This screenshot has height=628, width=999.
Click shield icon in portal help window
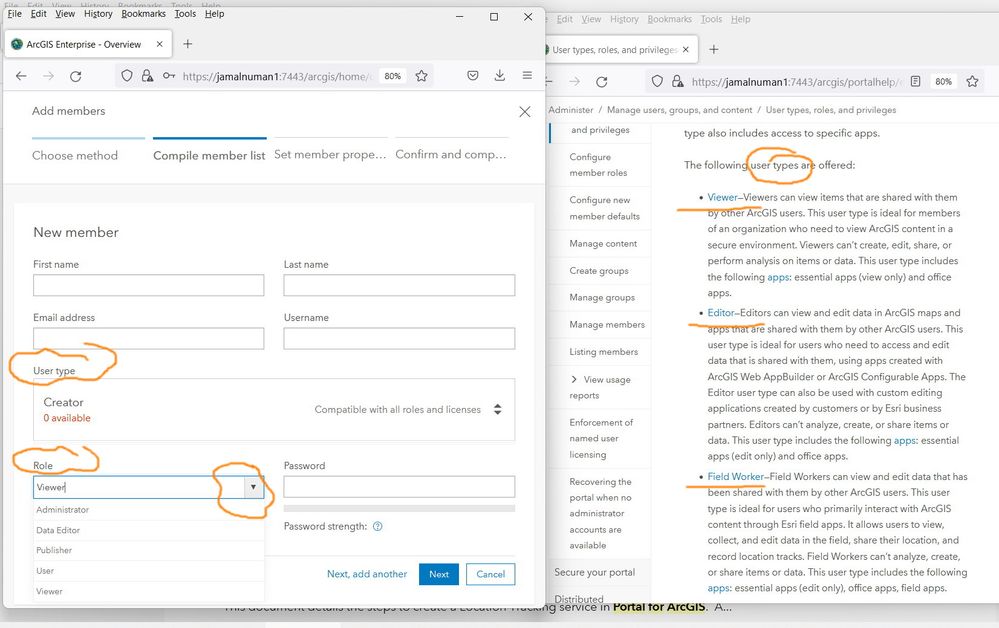(657, 82)
